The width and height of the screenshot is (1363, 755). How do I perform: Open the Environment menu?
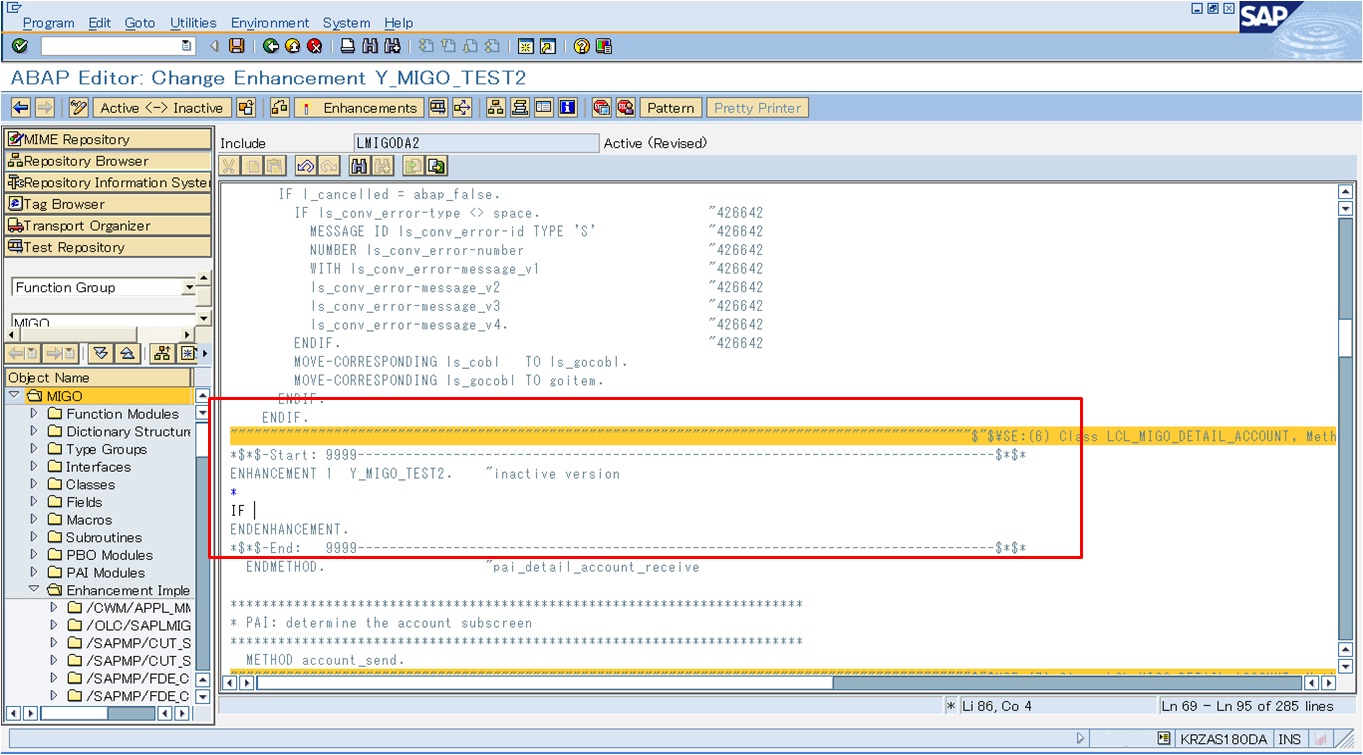point(270,22)
